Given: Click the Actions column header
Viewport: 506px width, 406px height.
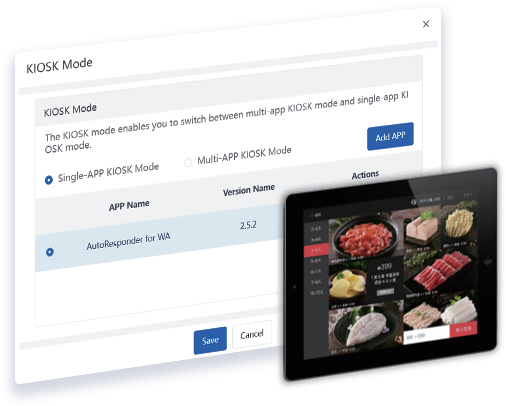Looking at the screenshot, I should [x=365, y=175].
